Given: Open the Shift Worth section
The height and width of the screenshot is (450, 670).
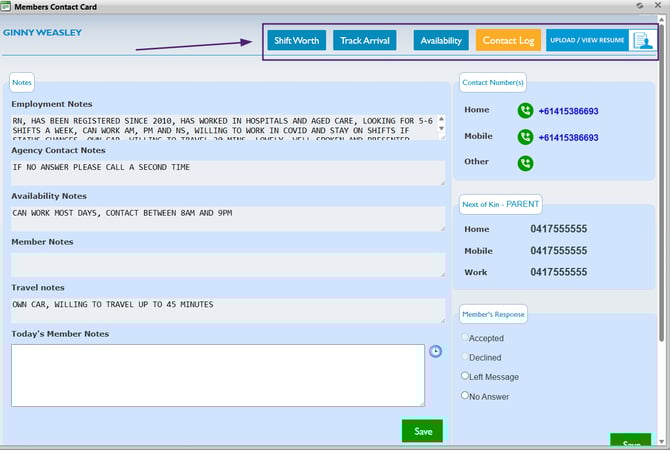Looking at the screenshot, I should [x=297, y=41].
